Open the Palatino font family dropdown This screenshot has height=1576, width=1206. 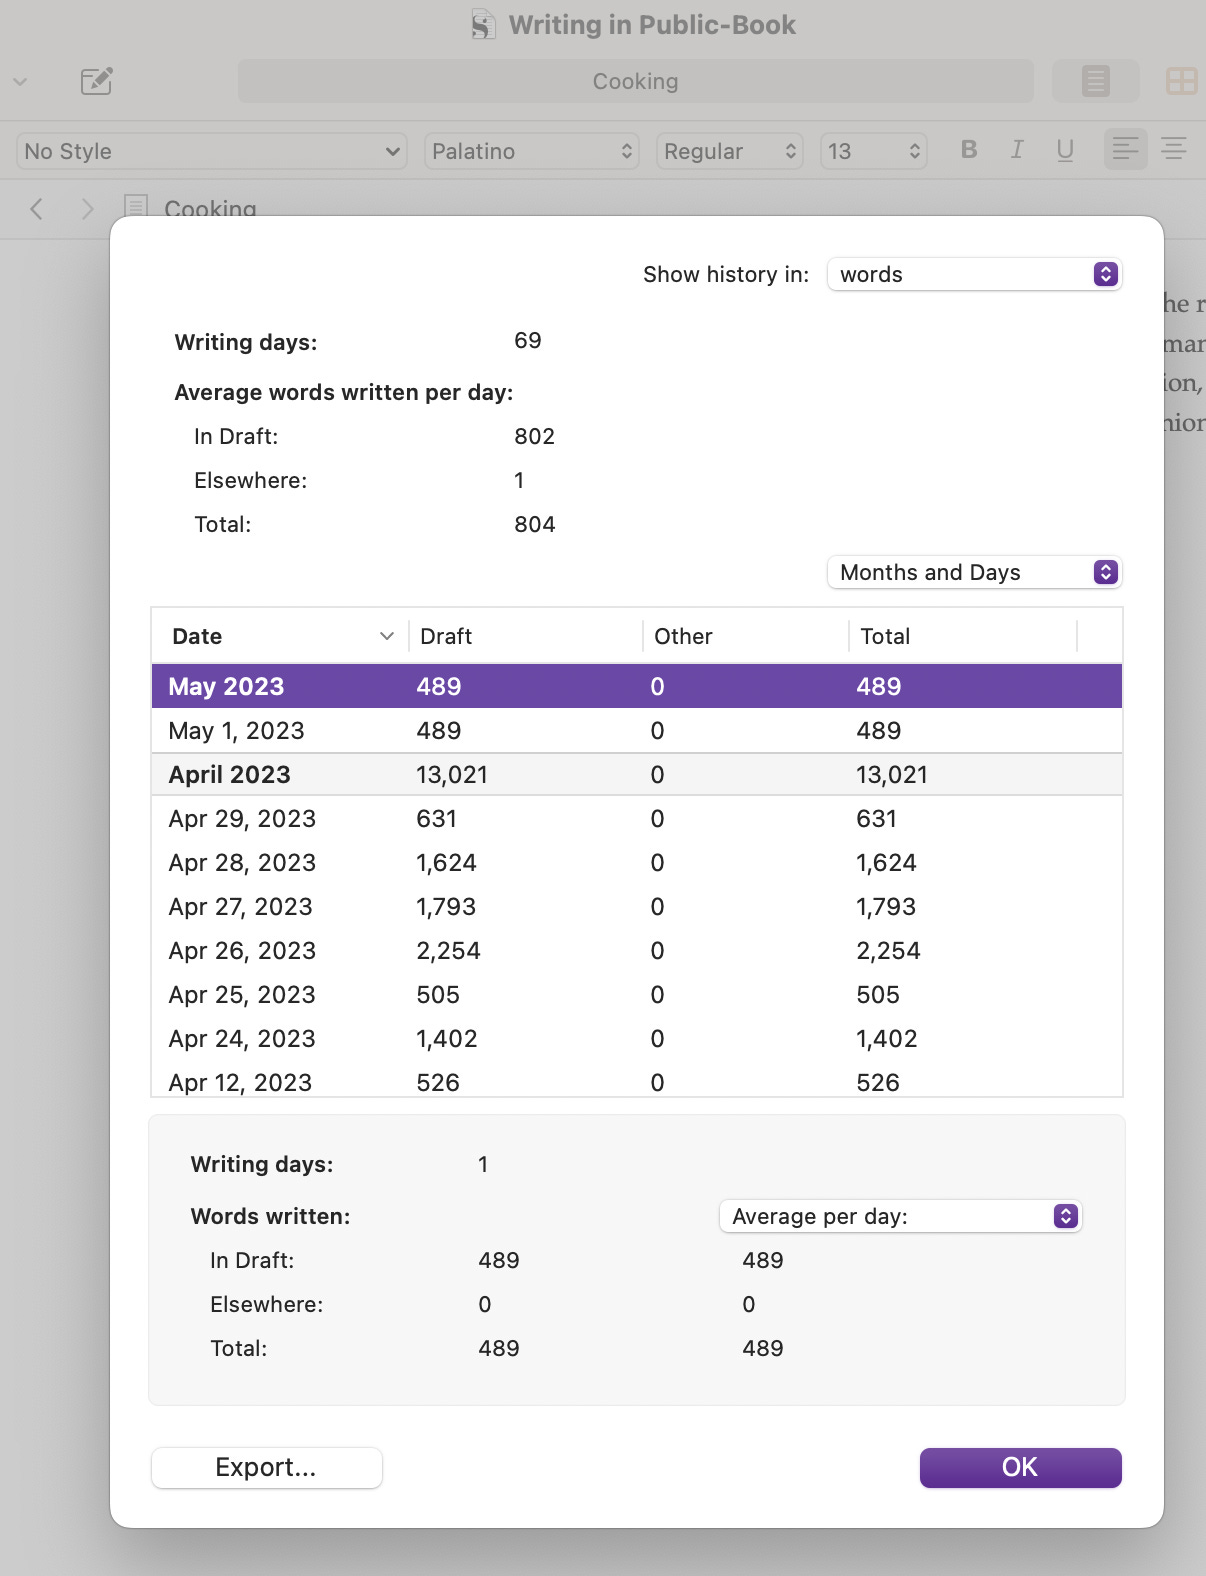point(532,151)
